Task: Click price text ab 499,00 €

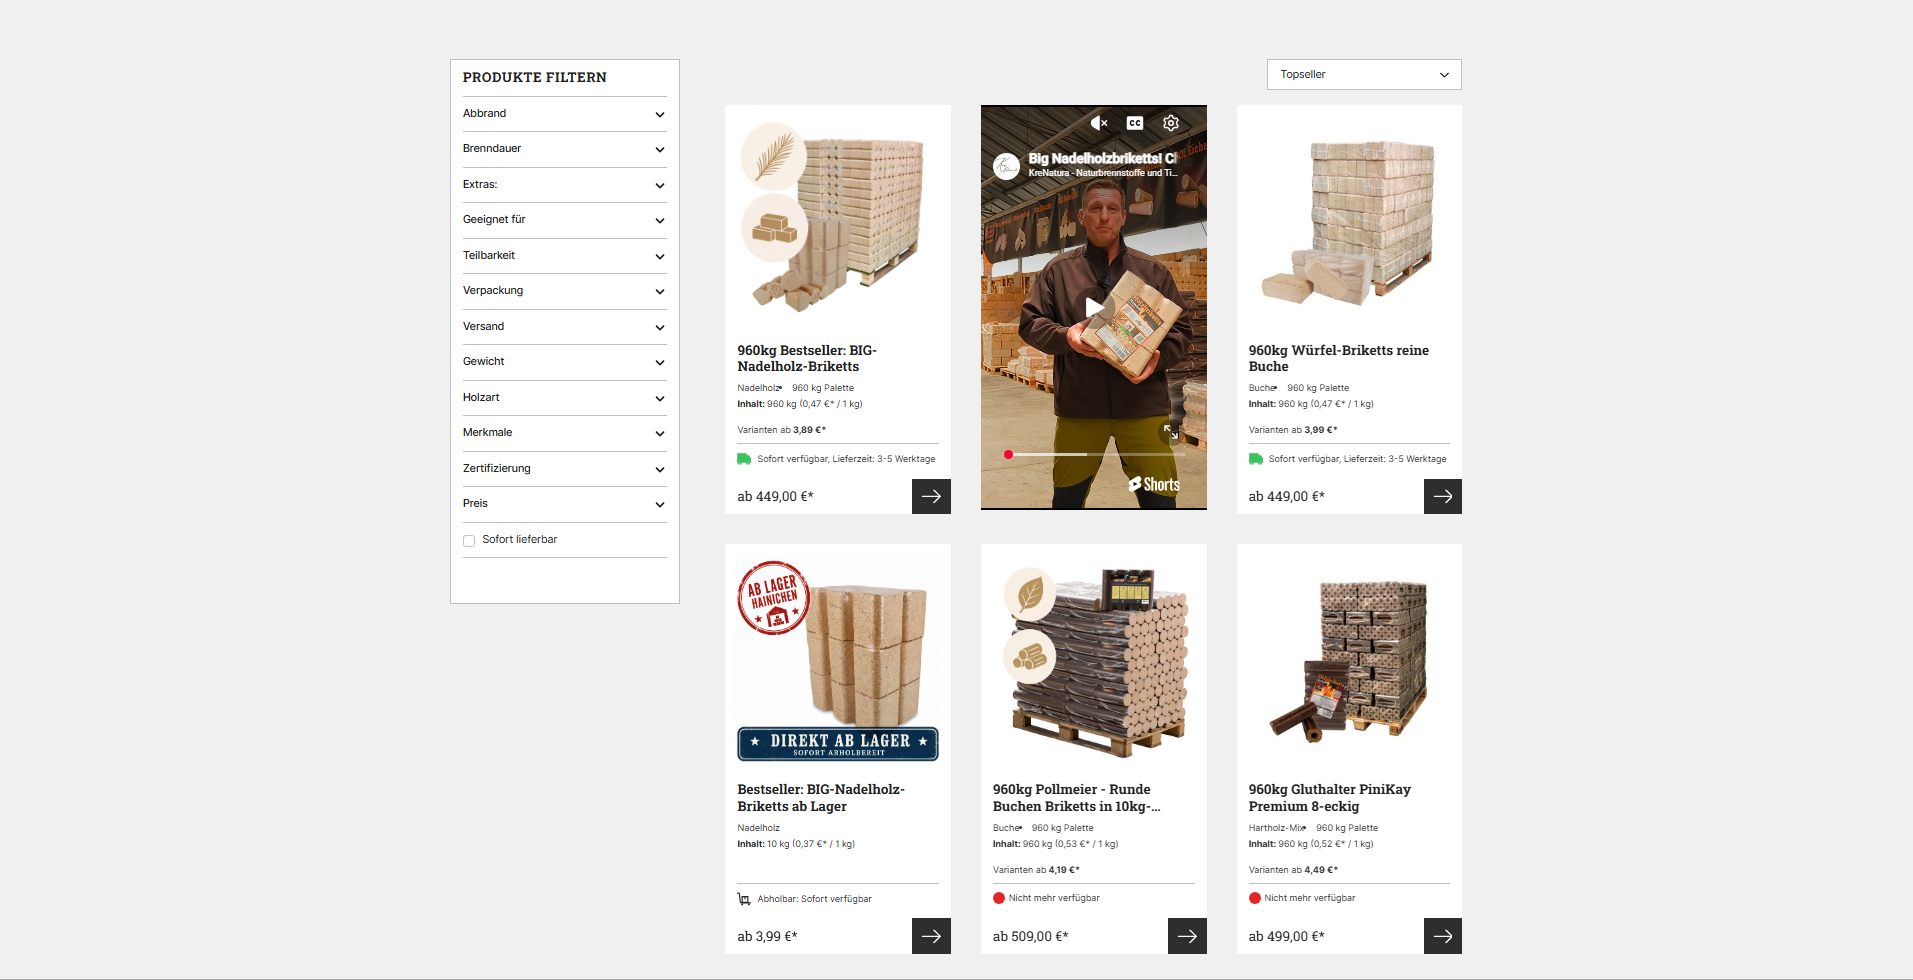Action: 1286,937
